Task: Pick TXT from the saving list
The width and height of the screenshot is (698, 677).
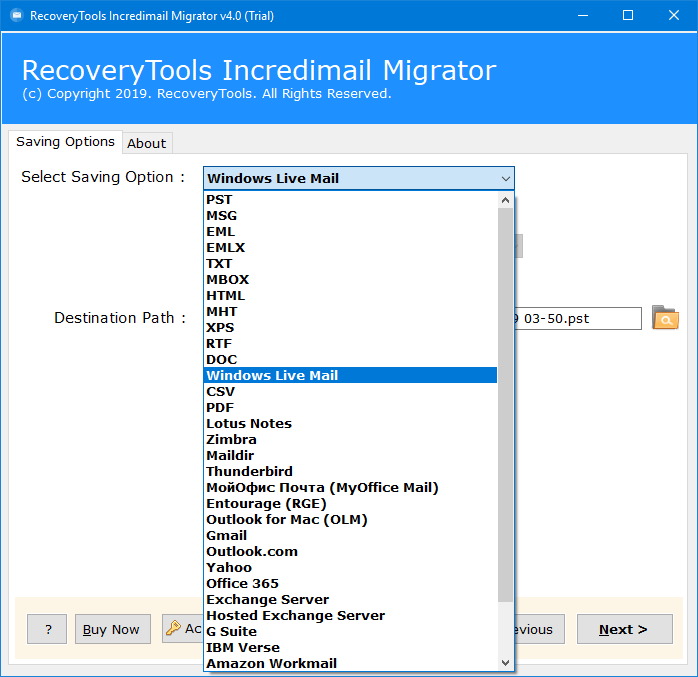Action: click(350, 264)
